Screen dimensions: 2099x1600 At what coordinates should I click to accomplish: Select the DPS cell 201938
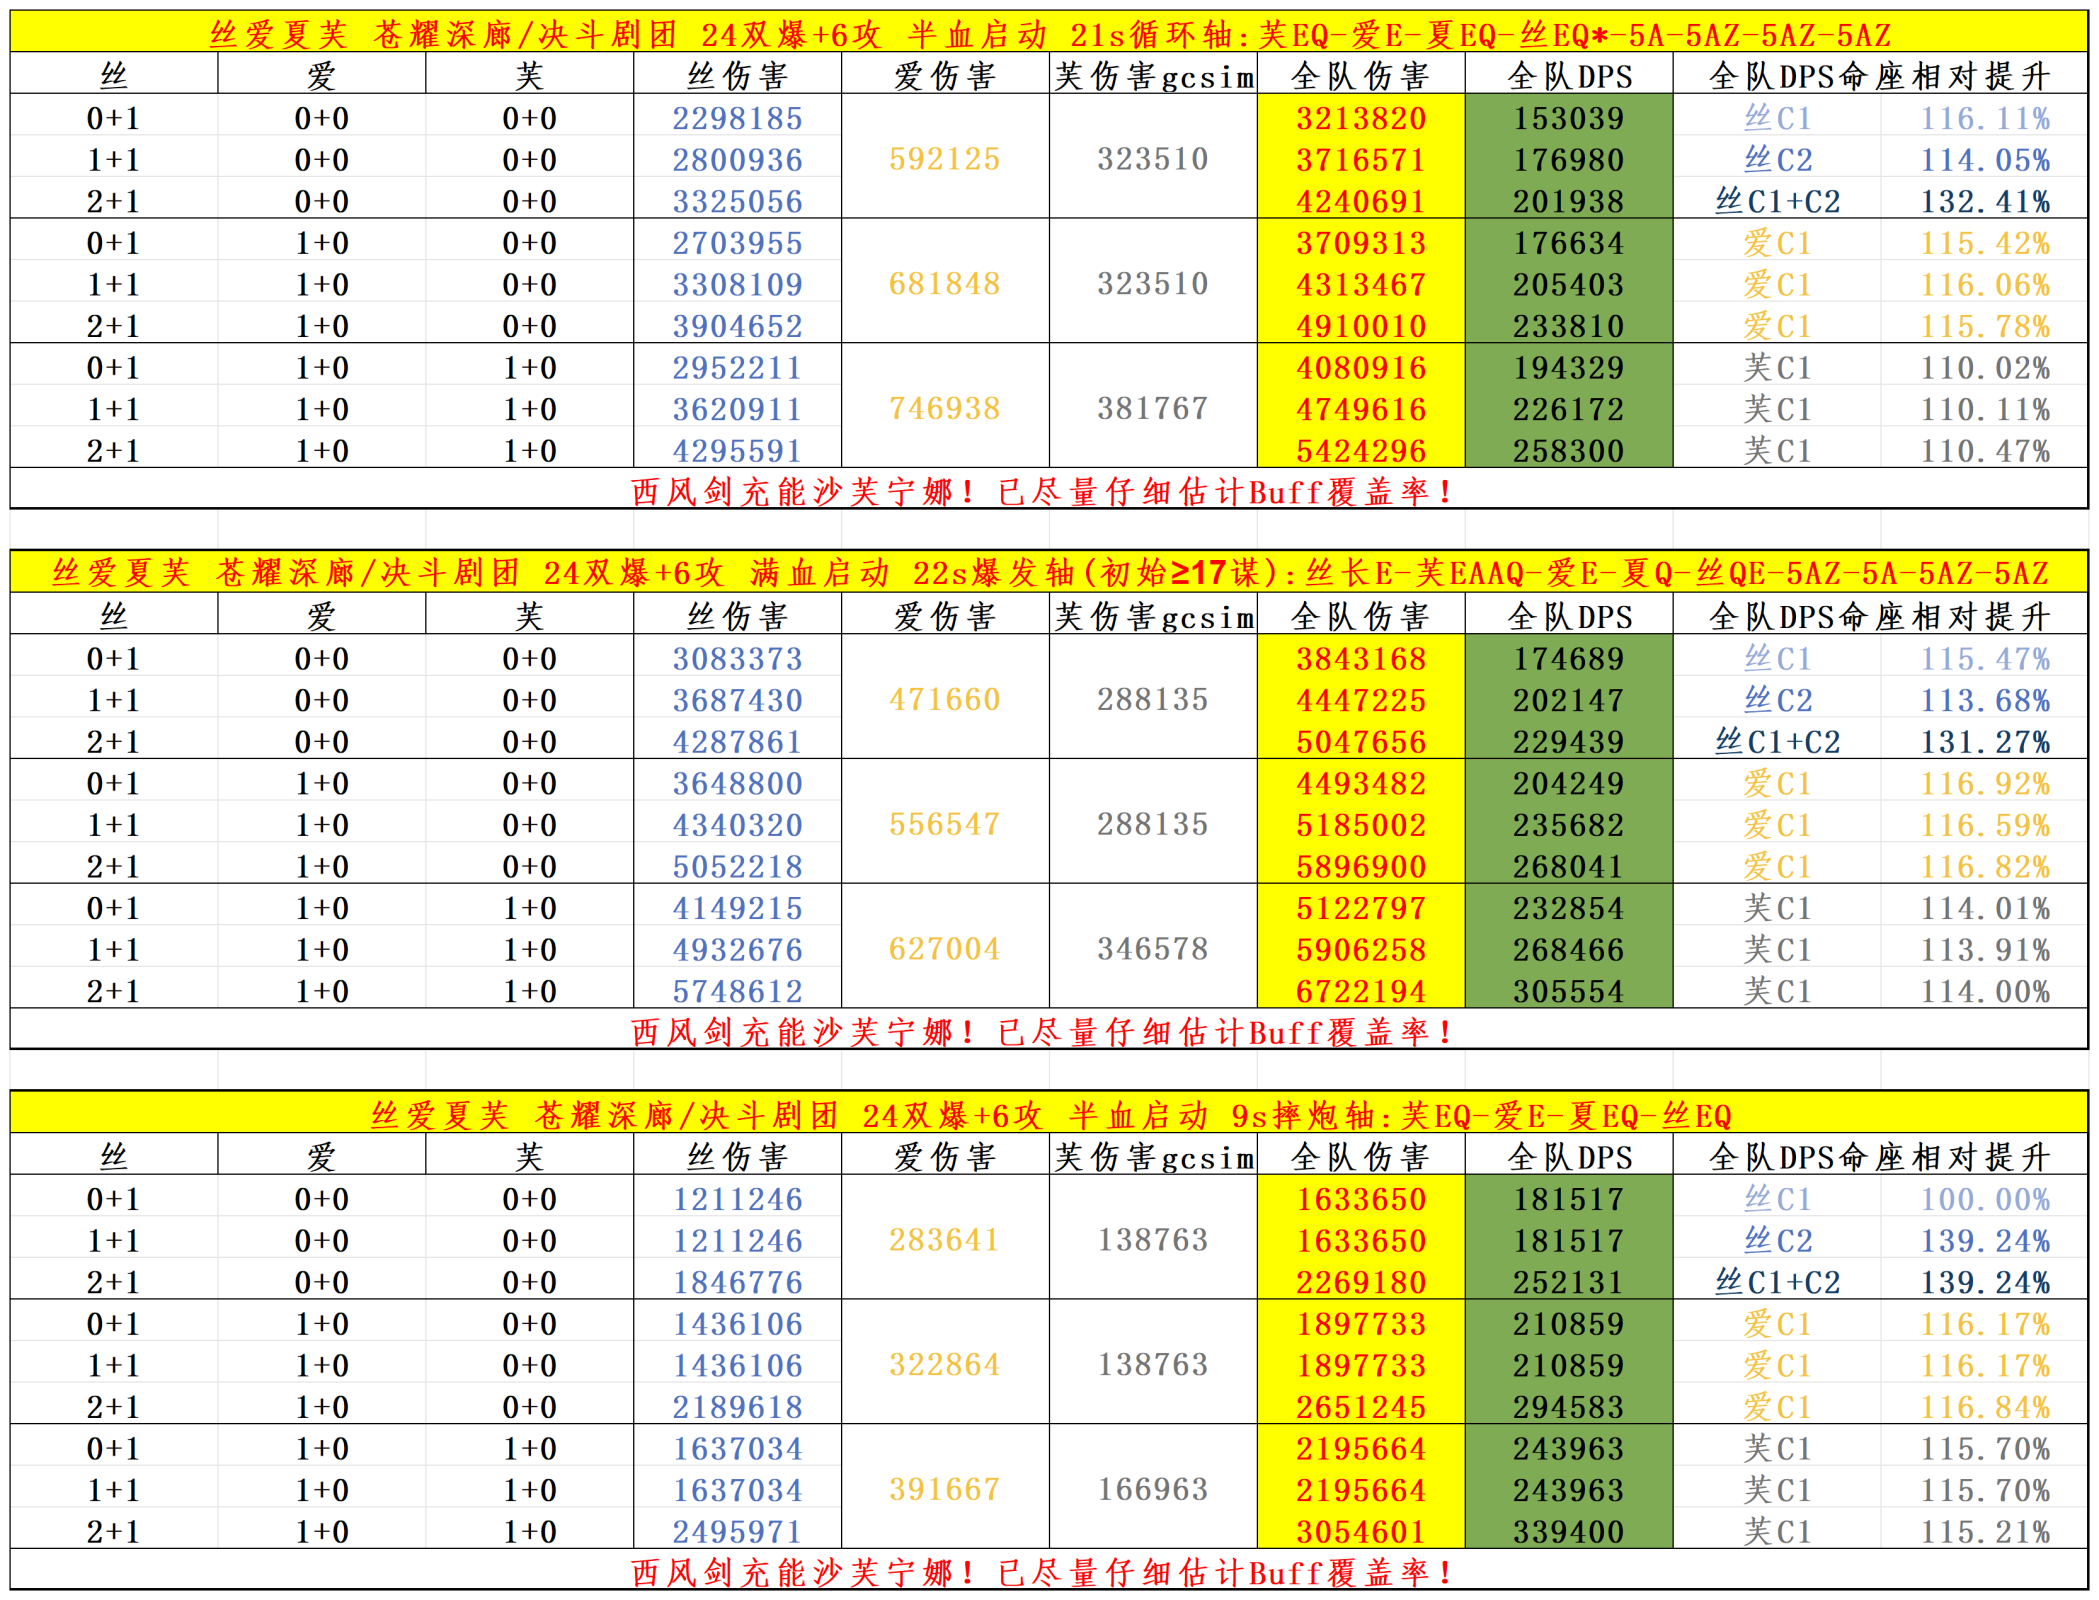pyautogui.click(x=1568, y=201)
